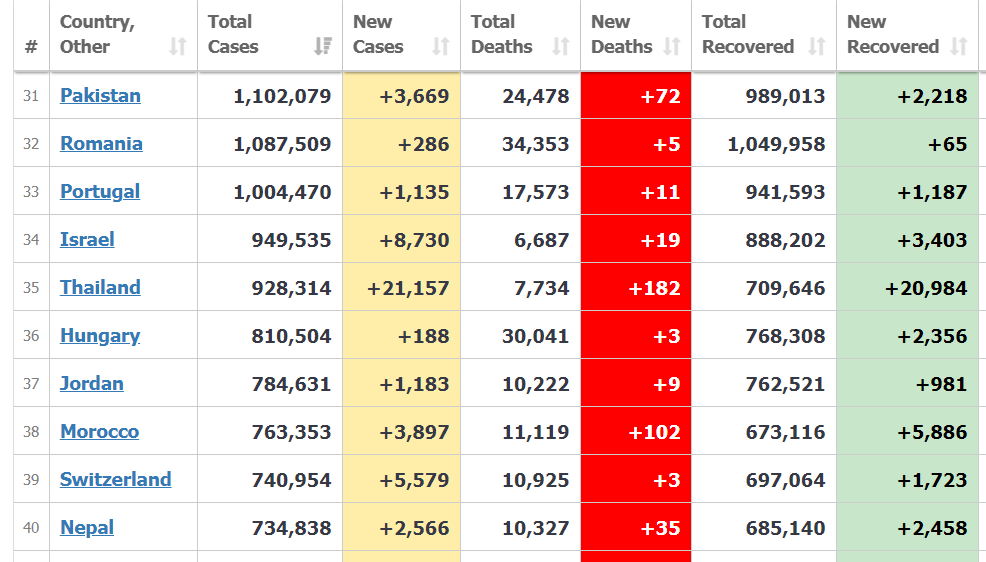Click Morocco new recovered +5,886
The image size is (986, 562).
coord(933,432)
